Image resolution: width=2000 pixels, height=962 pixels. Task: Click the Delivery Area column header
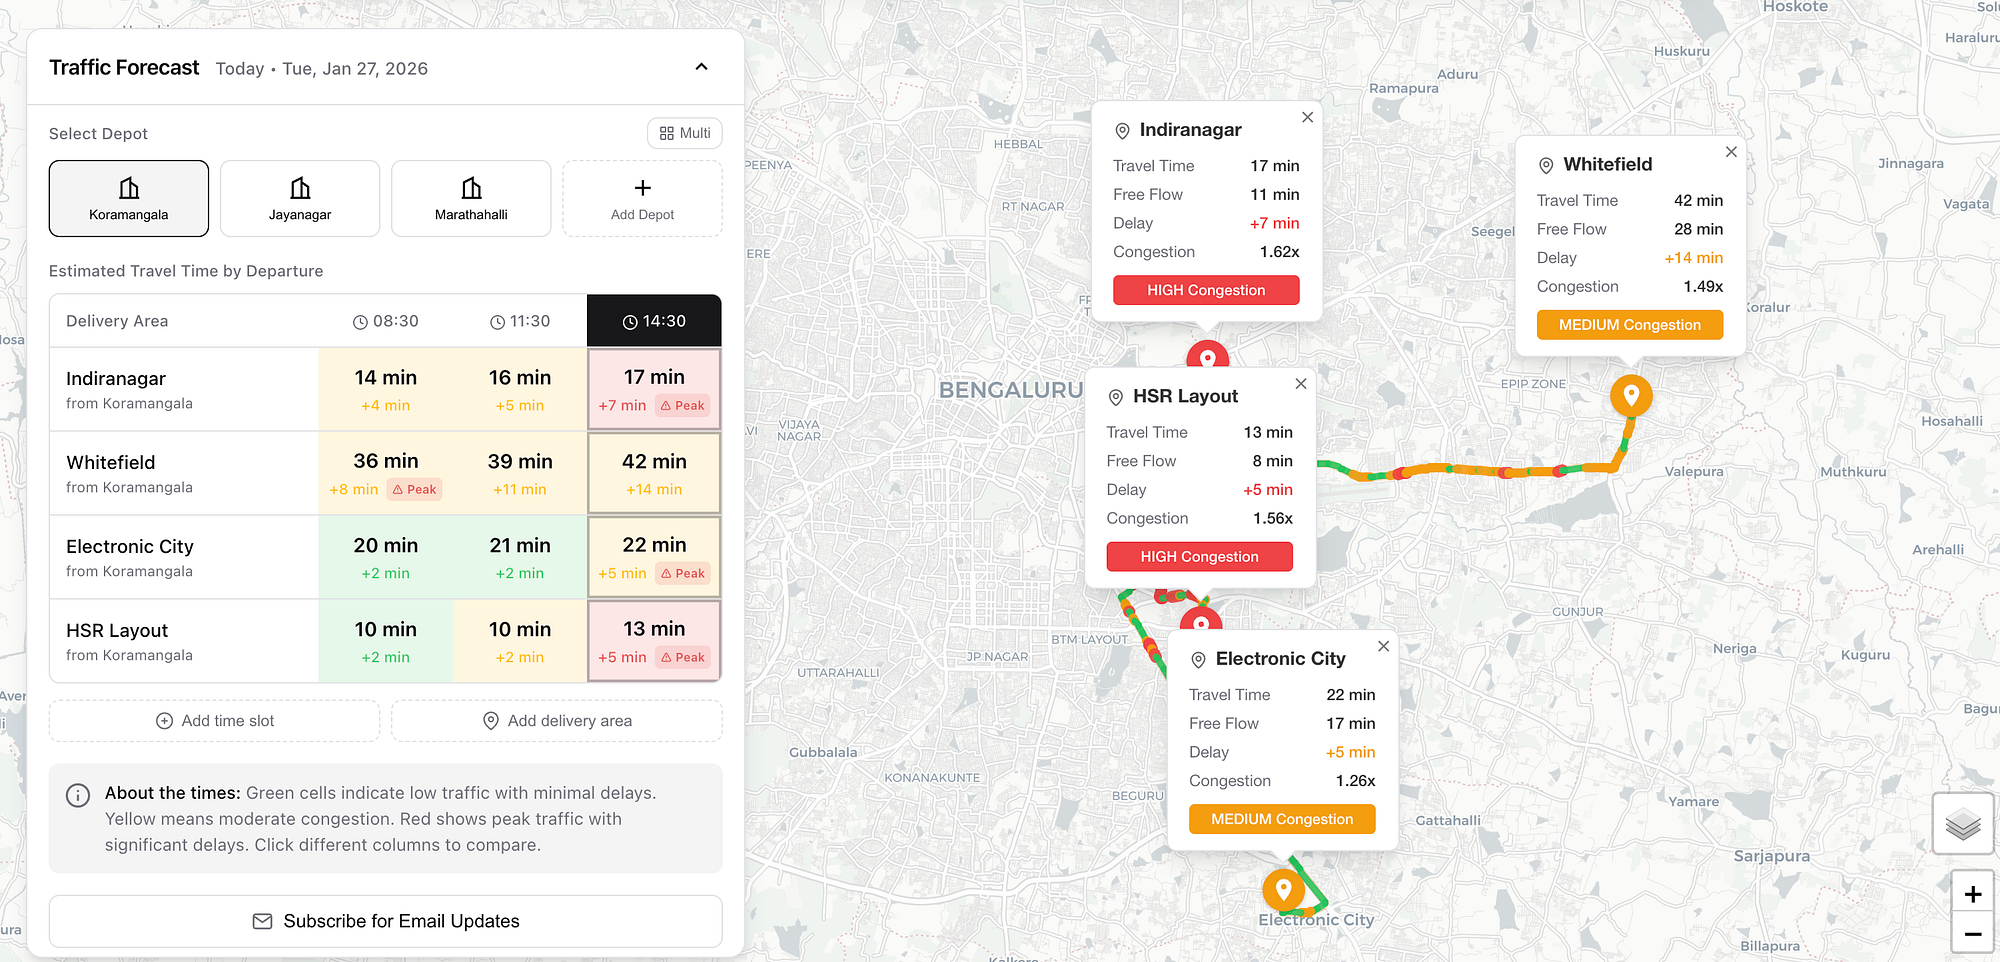pos(117,321)
